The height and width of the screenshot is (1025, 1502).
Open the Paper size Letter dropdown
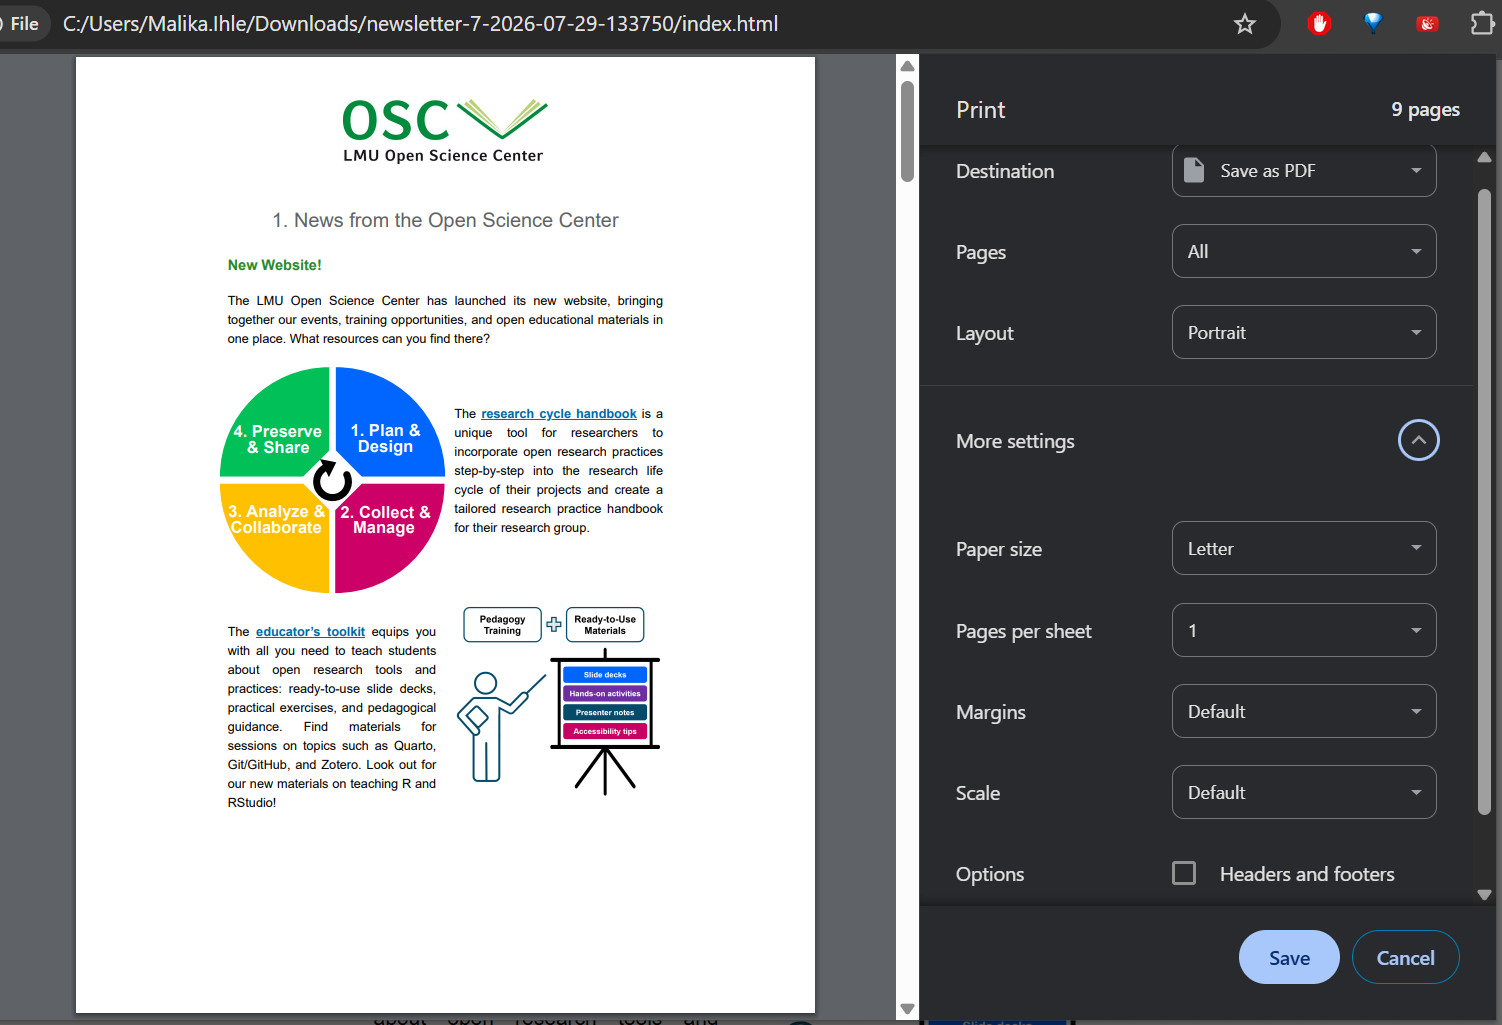tap(1304, 548)
